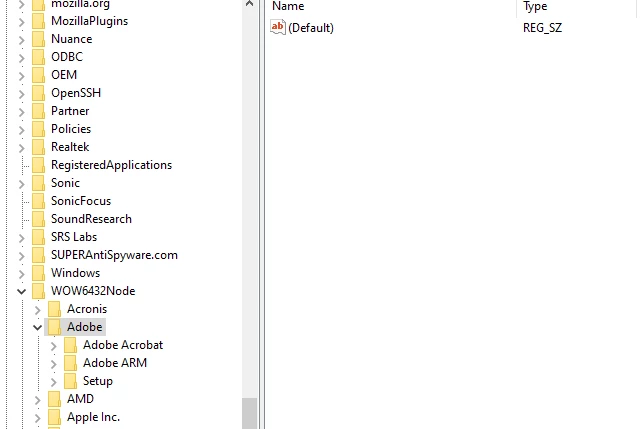The height and width of the screenshot is (429, 640).
Task: Click the Windows folder icon
Action: pyautogui.click(x=38, y=273)
